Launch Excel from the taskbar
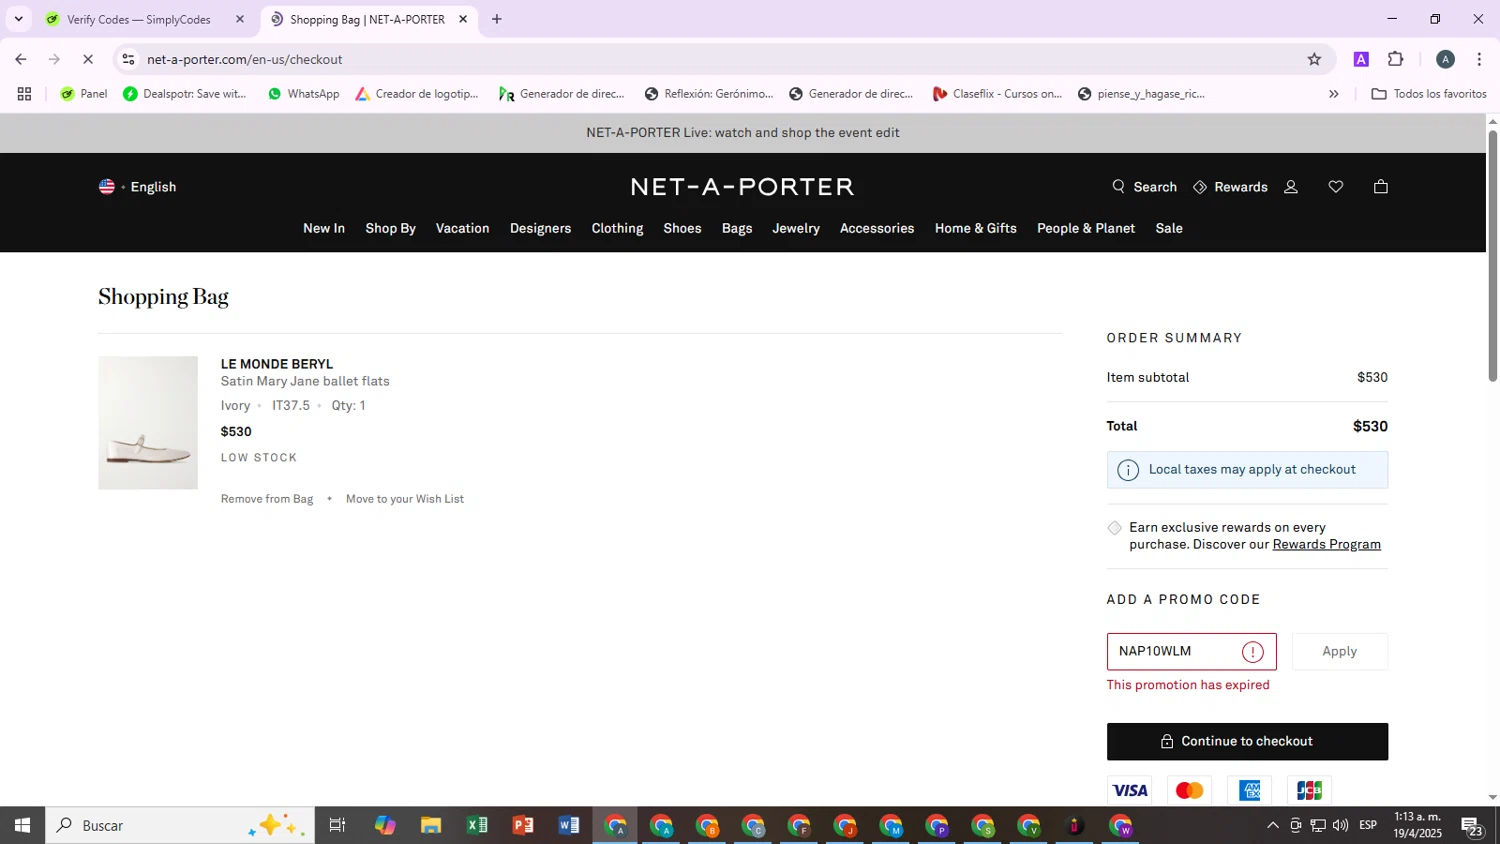The width and height of the screenshot is (1500, 844). pyautogui.click(x=477, y=826)
